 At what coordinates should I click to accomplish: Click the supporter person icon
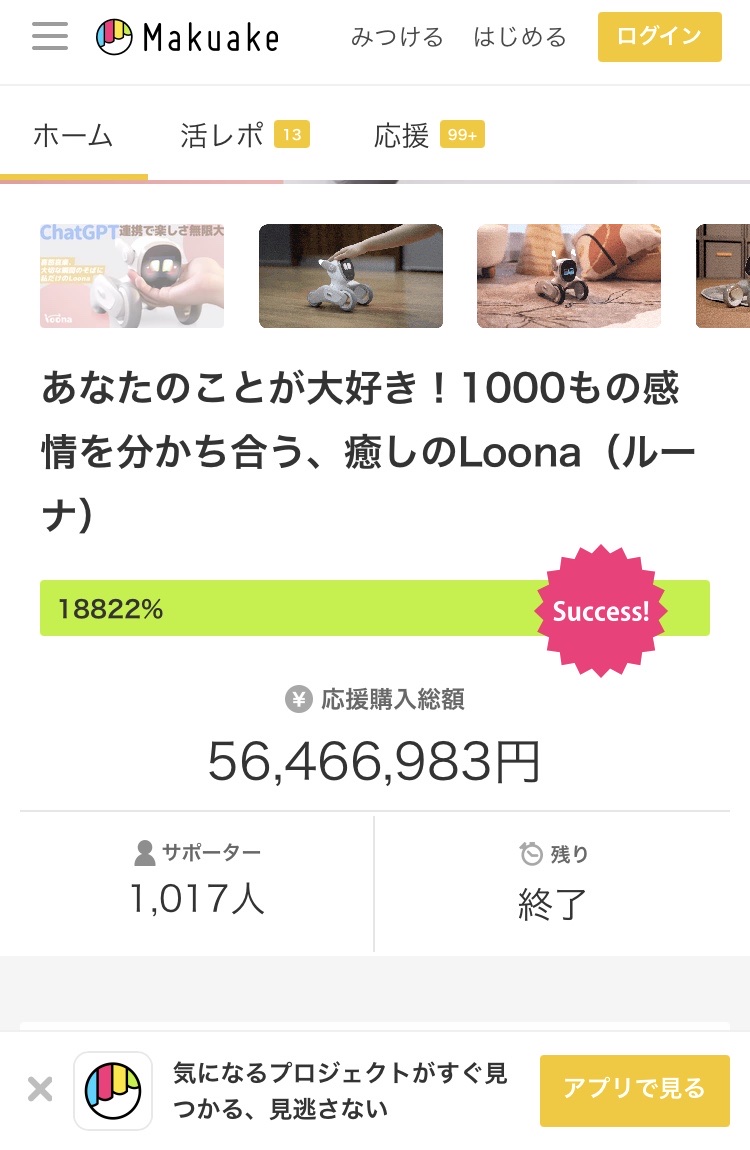(x=145, y=853)
